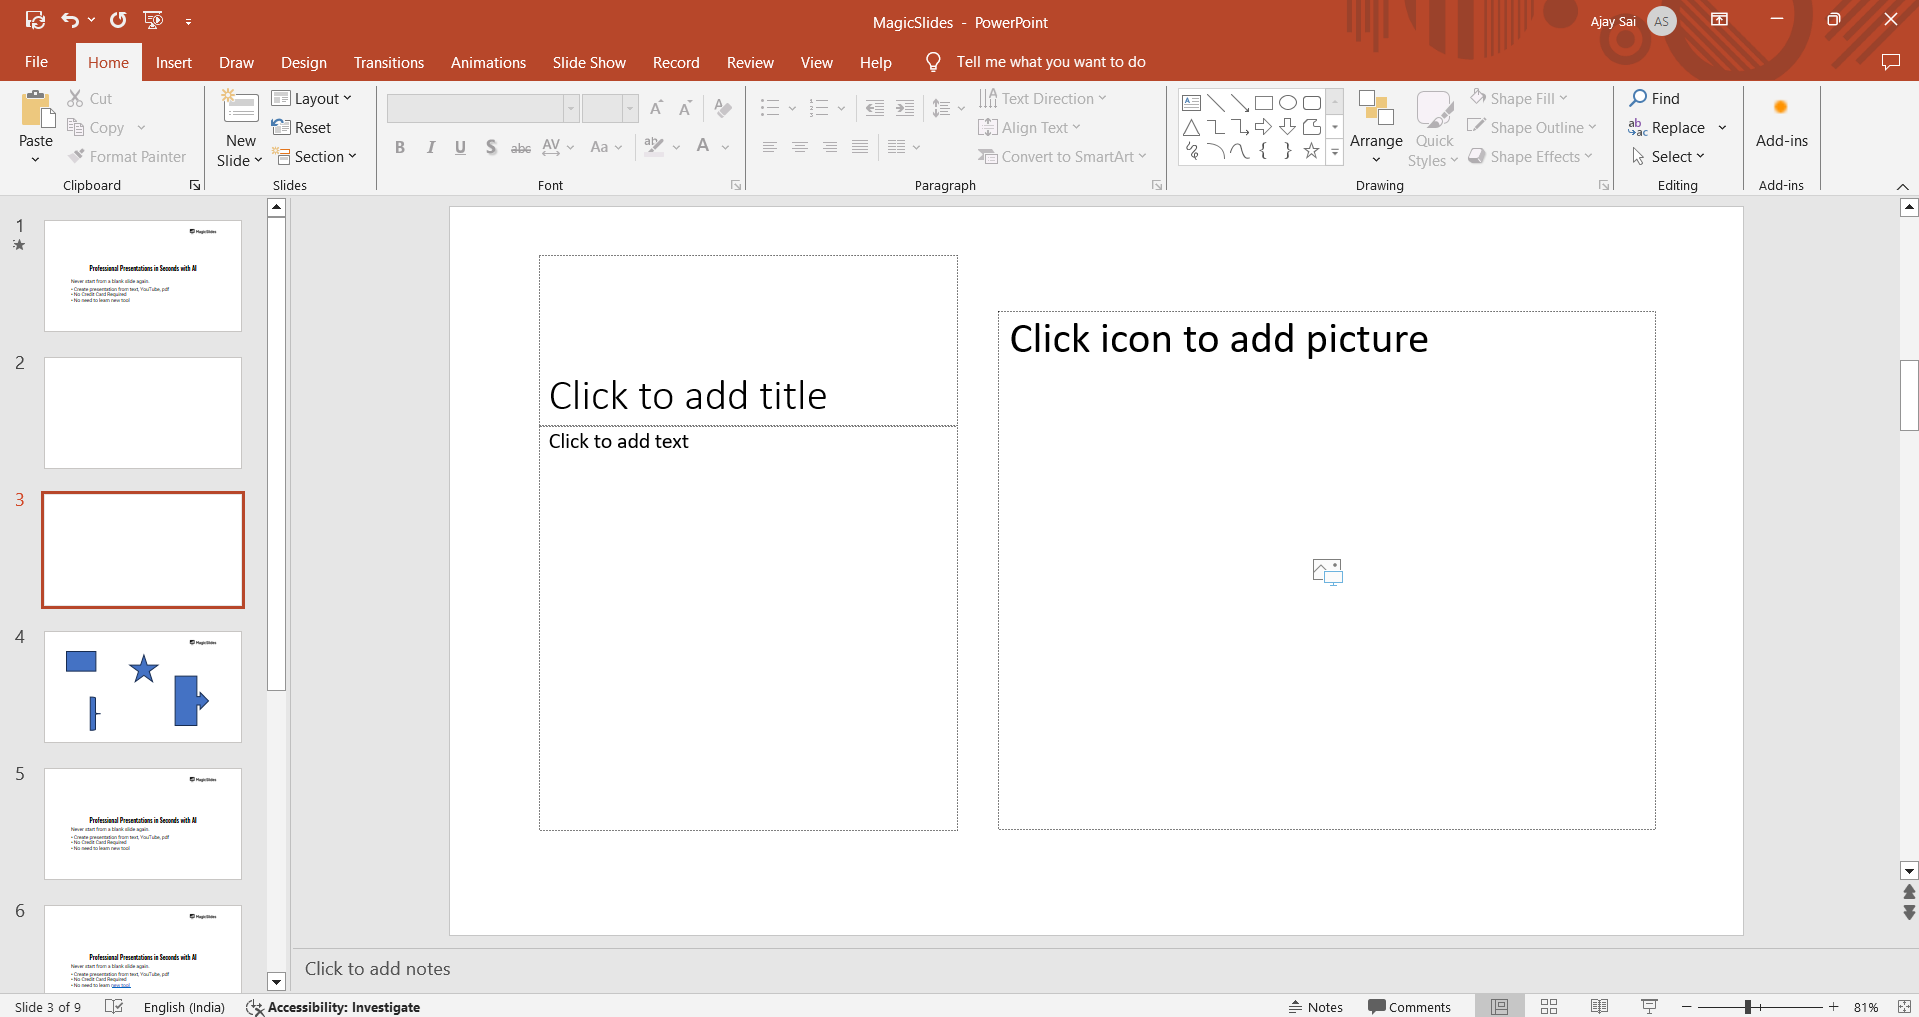Toggle the Comments pane in status bar
Image resolution: width=1919 pixels, height=1017 pixels.
pyautogui.click(x=1409, y=1007)
